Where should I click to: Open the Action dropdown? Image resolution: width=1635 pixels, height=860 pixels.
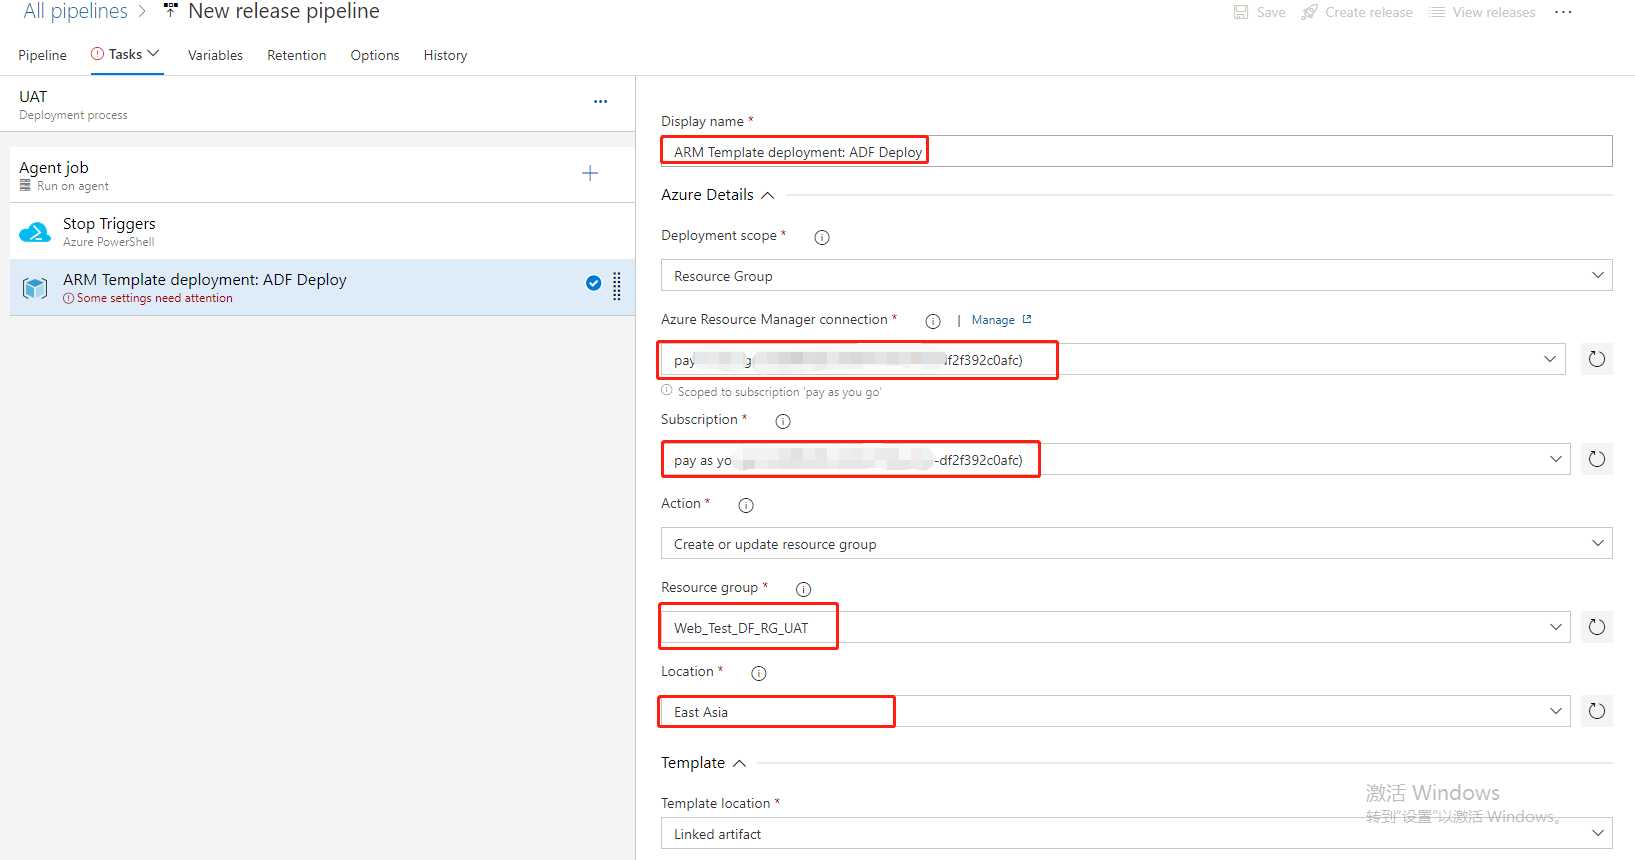[1136, 544]
